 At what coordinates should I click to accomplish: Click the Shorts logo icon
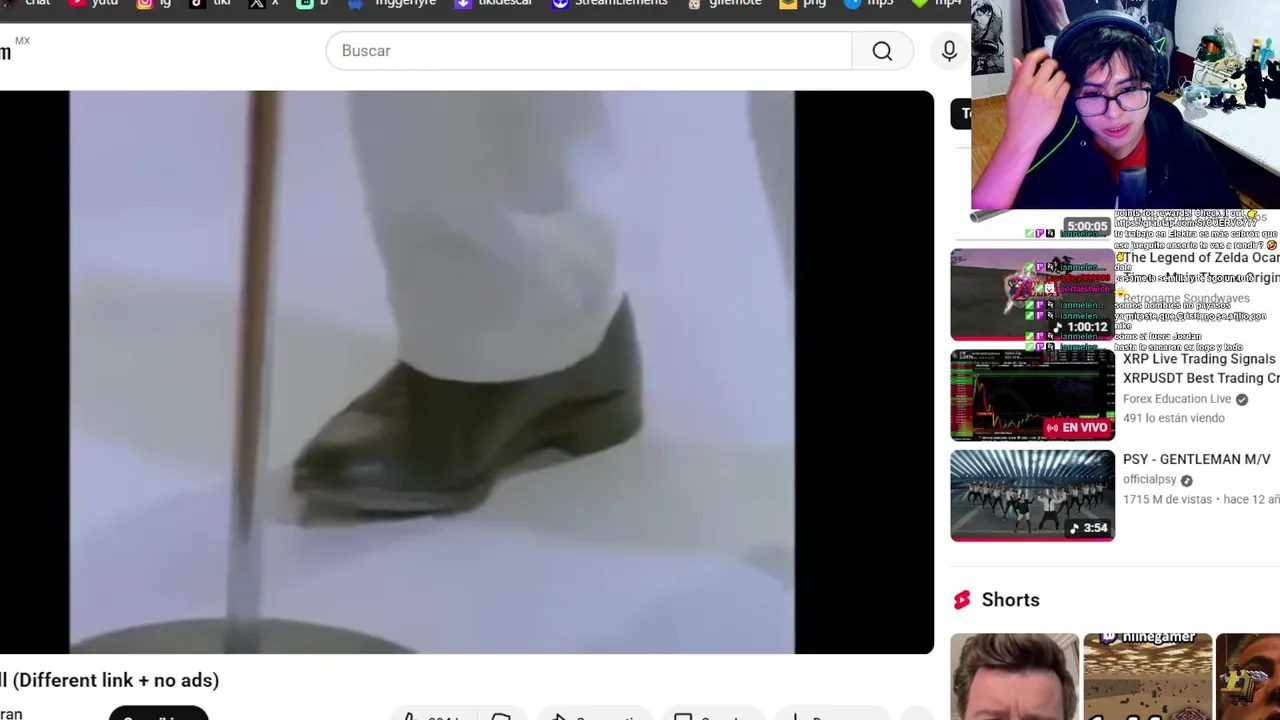point(962,600)
